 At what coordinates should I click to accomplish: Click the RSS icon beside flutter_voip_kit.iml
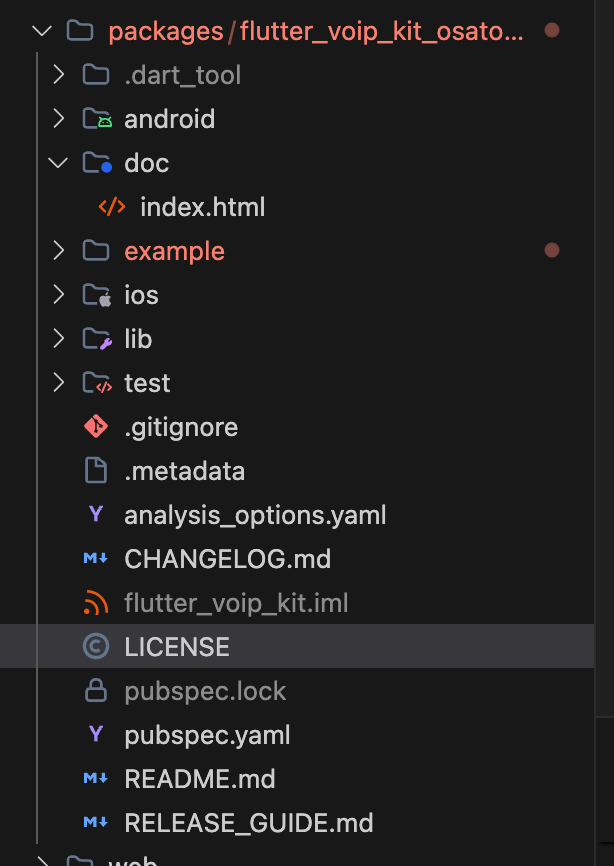pos(96,603)
